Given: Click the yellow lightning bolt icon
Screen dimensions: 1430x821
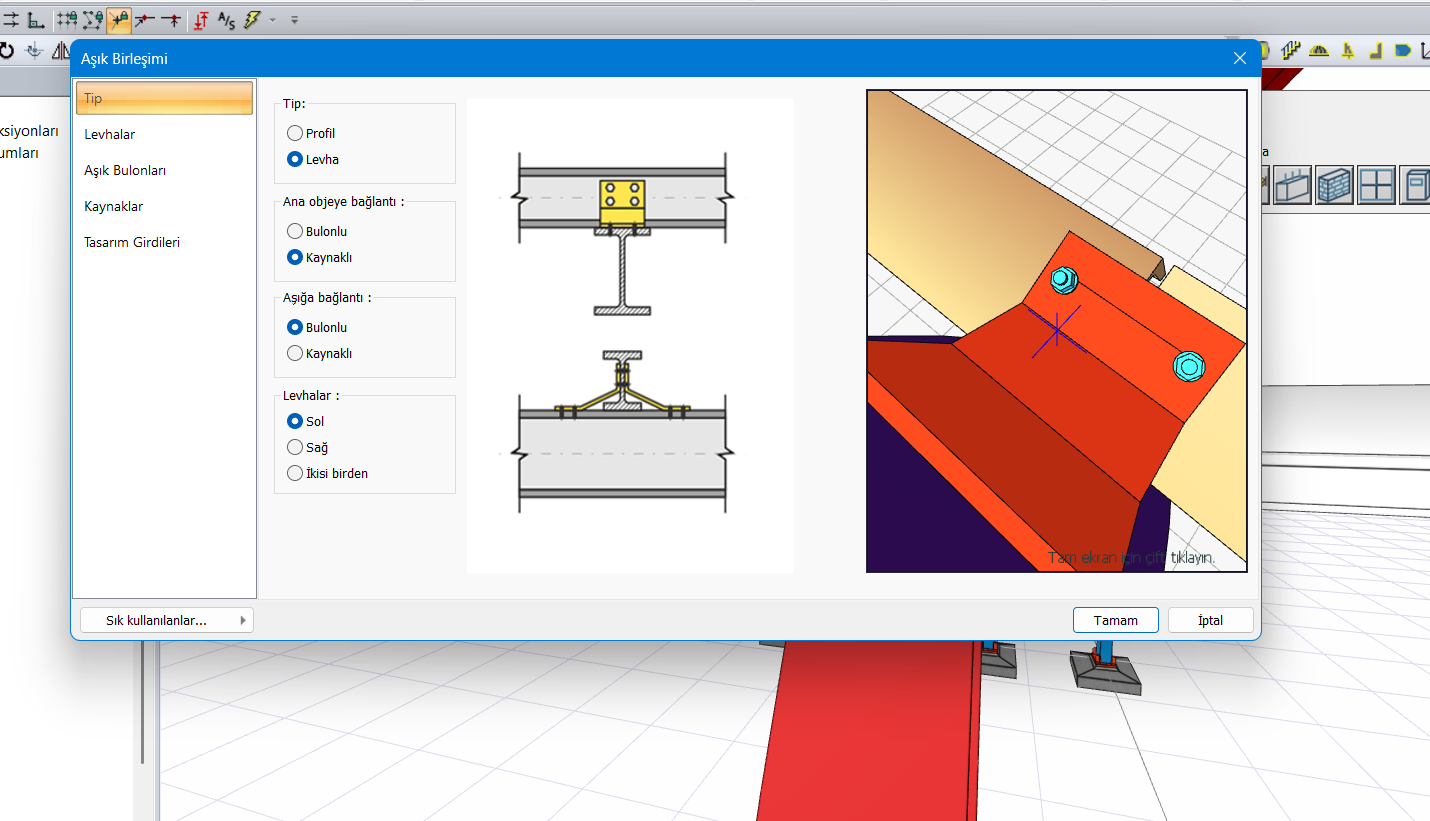Looking at the screenshot, I should pyautogui.click(x=252, y=19).
